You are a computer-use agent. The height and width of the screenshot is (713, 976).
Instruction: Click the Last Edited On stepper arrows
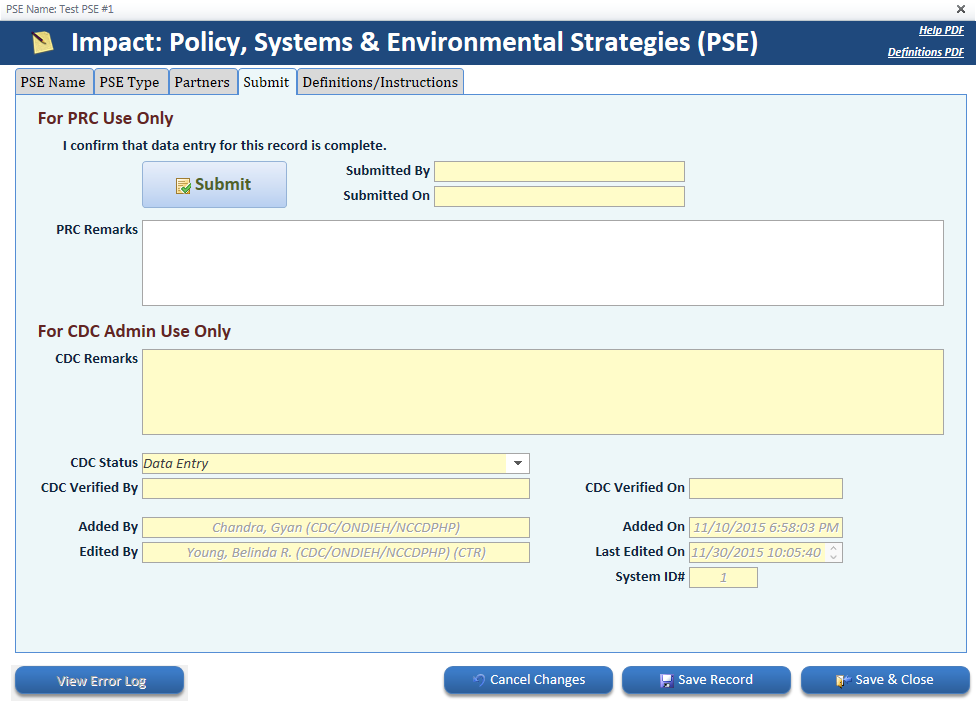pyautogui.click(x=834, y=552)
